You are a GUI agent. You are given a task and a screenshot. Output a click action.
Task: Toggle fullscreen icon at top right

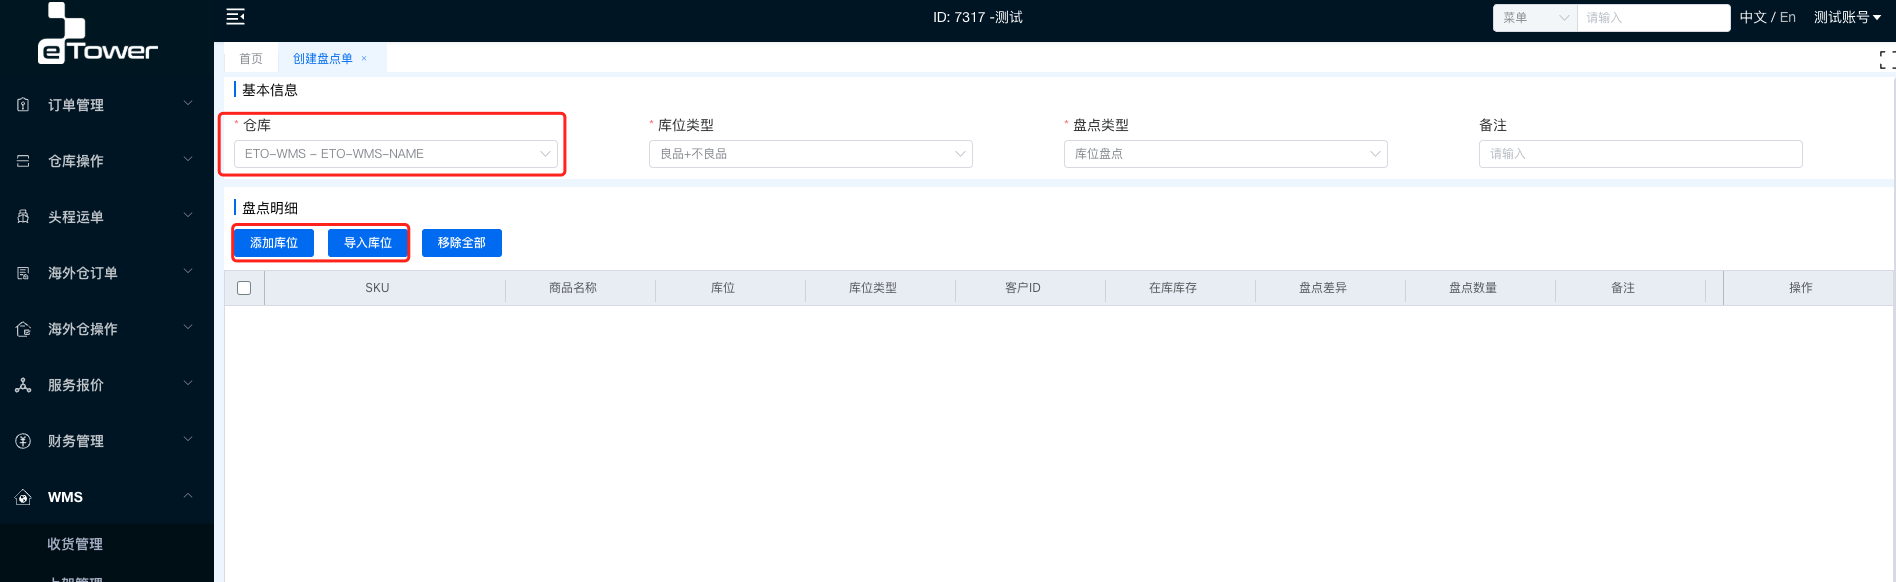pyautogui.click(x=1886, y=60)
